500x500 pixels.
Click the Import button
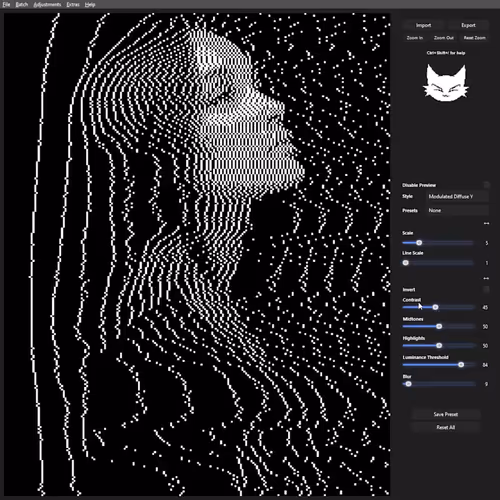click(x=423, y=25)
